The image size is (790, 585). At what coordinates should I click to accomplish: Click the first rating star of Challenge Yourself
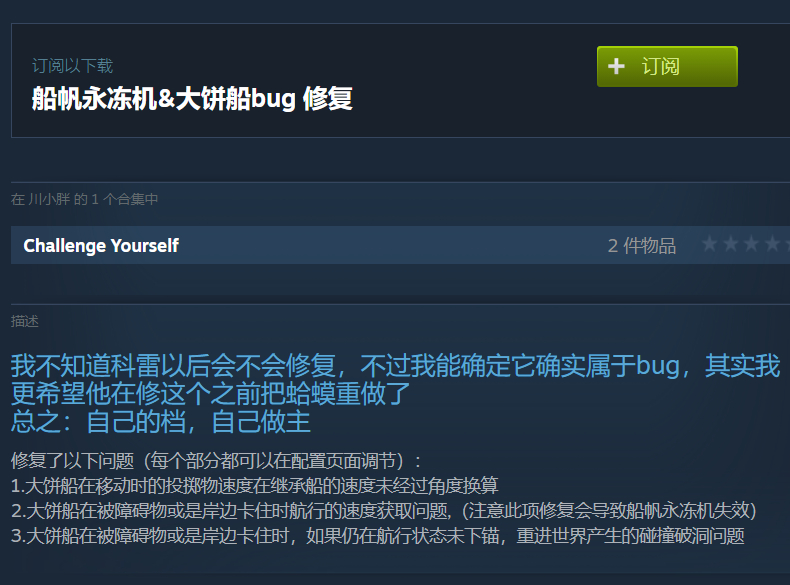[709, 244]
